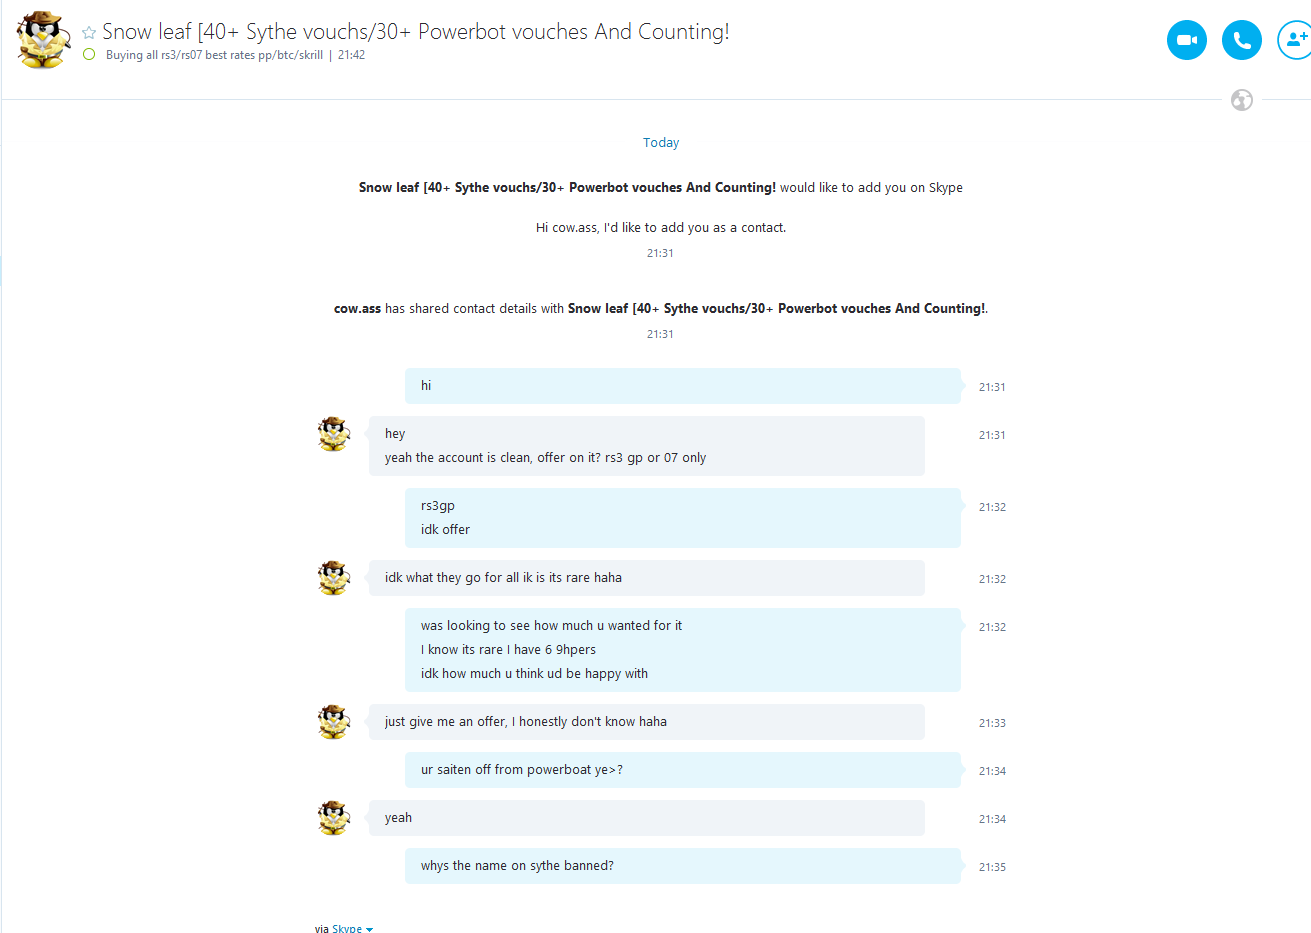1311x933 pixels.
Task: Open the via Skype dropdown arrow
Action: click(x=369, y=929)
